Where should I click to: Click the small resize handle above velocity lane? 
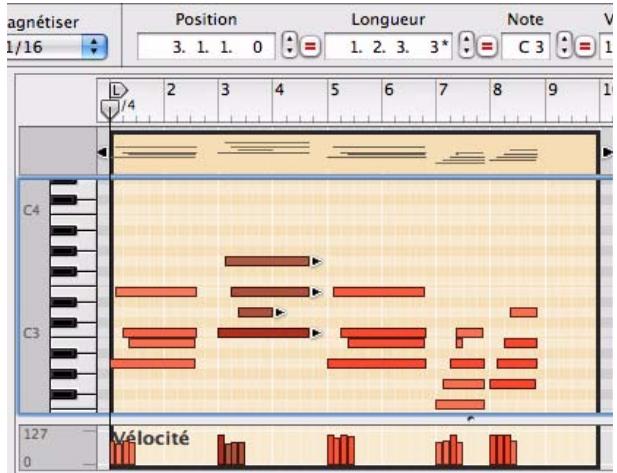point(470,419)
